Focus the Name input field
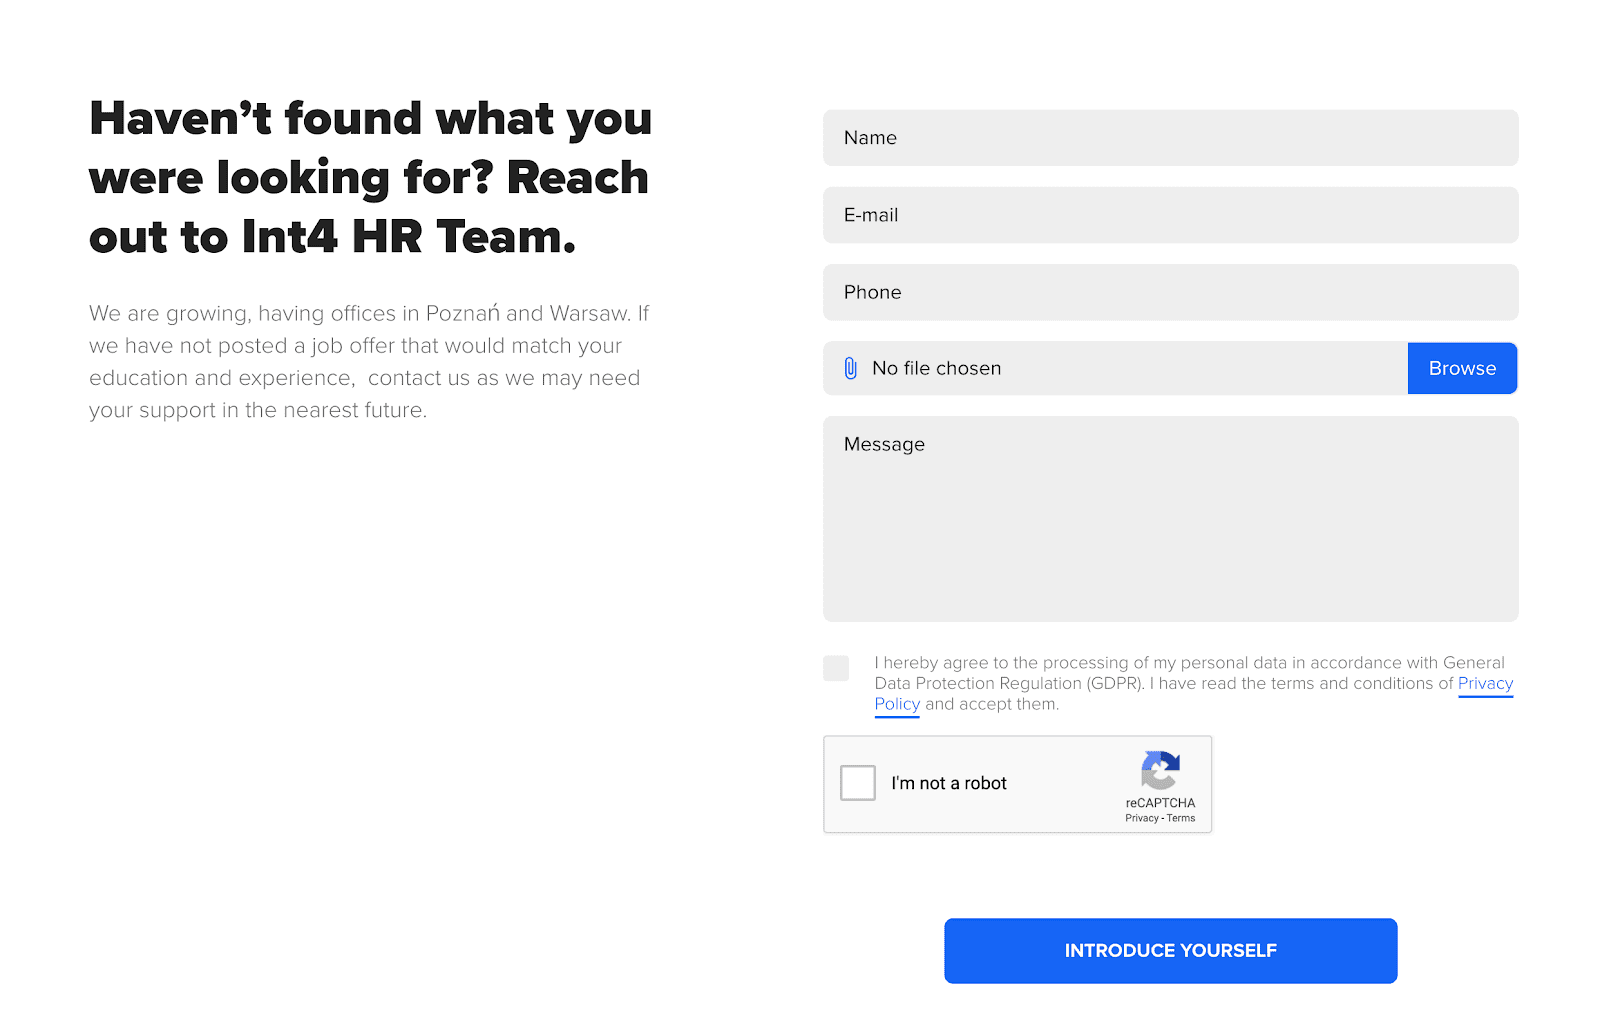Screen dimensions: 1600x1025 1170,138
